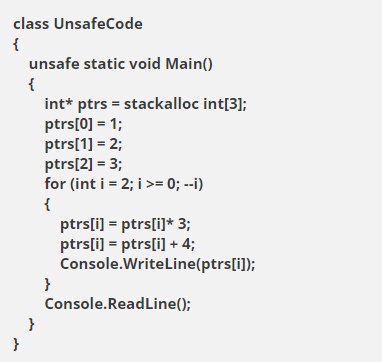Click the opening brace below Main()
Screen dimensions: 382x362
point(31,84)
